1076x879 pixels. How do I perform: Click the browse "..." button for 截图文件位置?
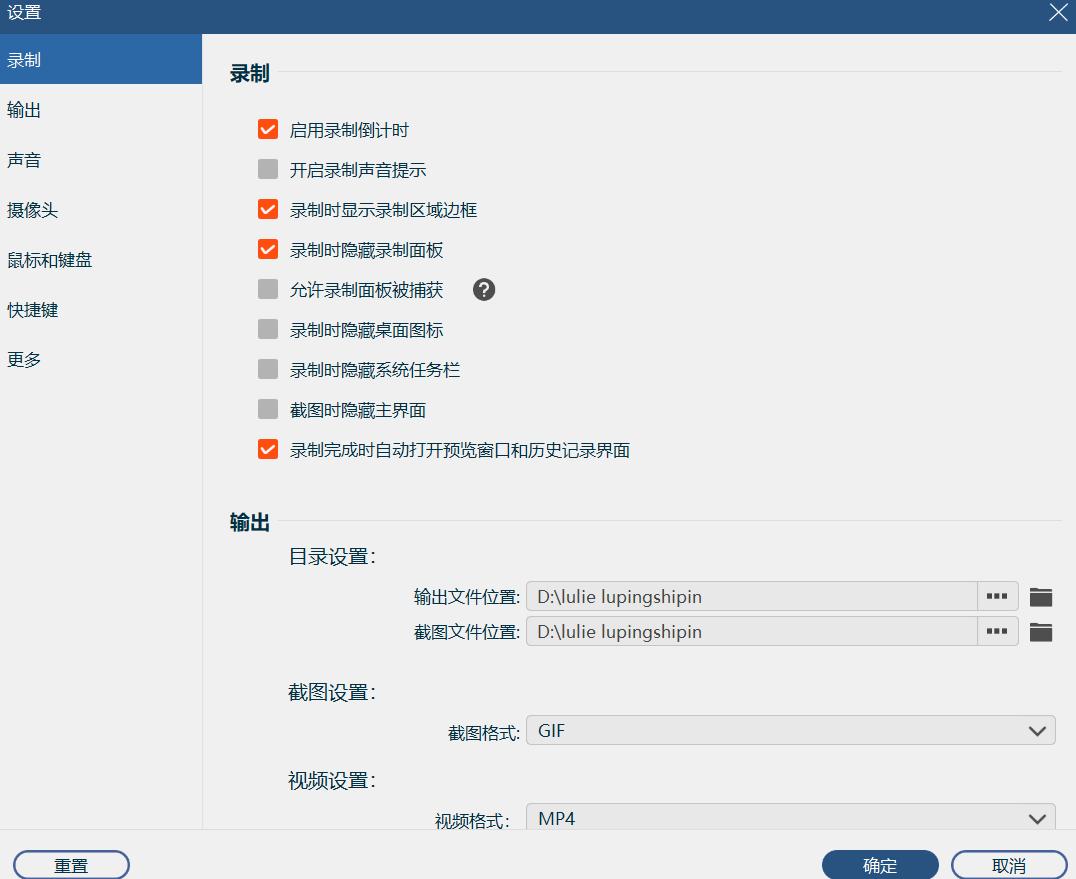tap(997, 631)
